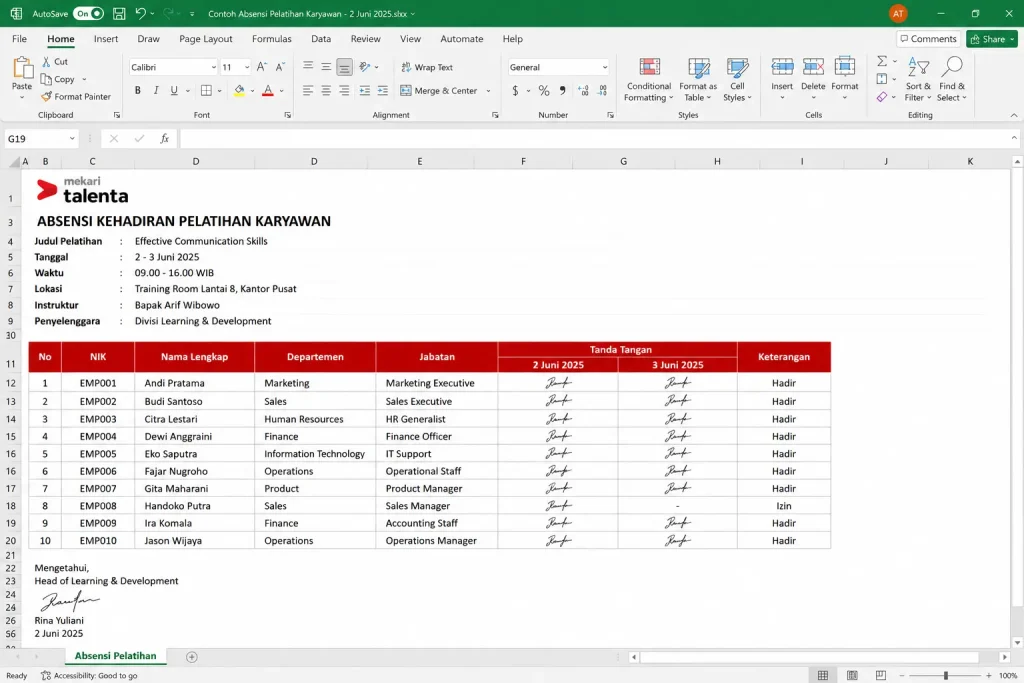Open the Name Box dropdown arrow
Image resolution: width=1024 pixels, height=683 pixels.
[x=72, y=138]
